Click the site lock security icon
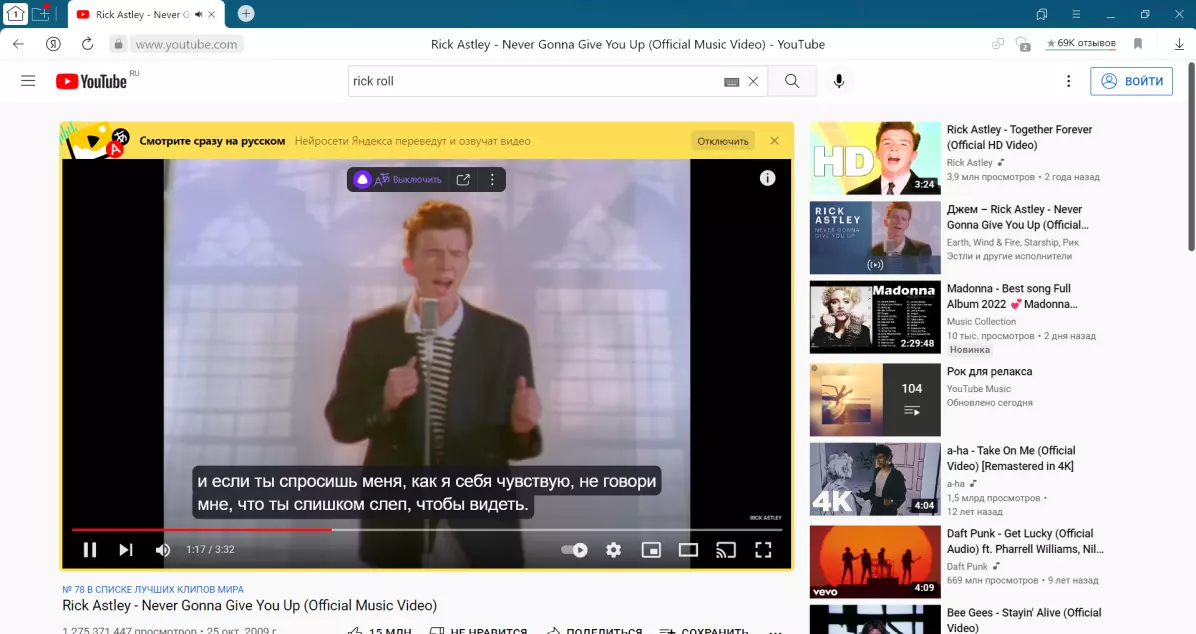Image resolution: width=1196 pixels, height=634 pixels. [x=118, y=44]
